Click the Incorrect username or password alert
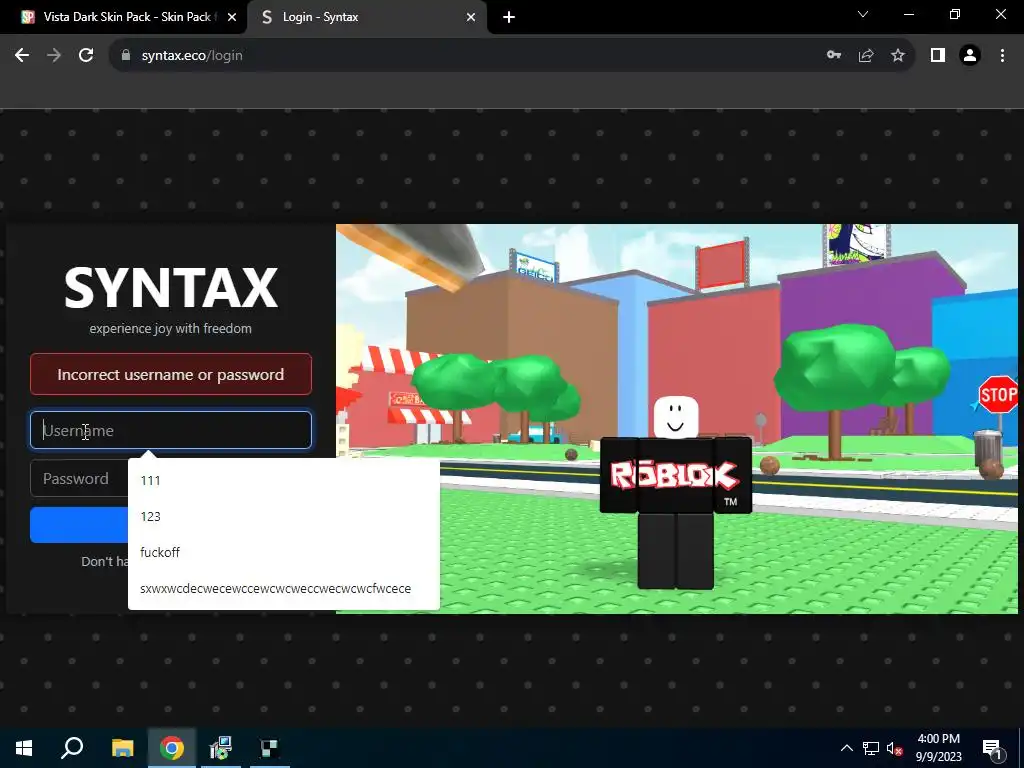 (171, 374)
